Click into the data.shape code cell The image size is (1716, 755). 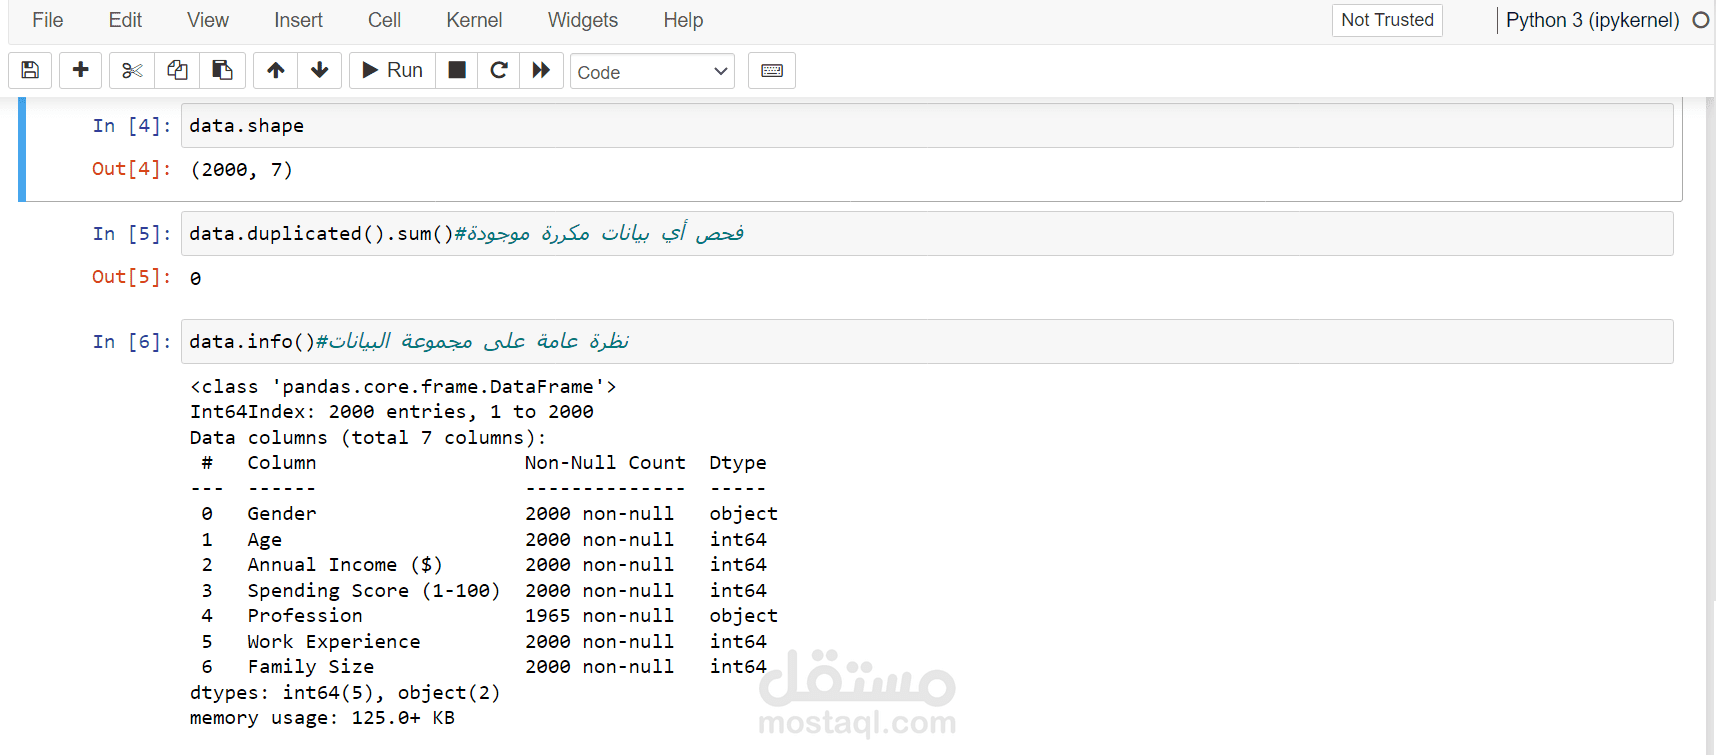point(927,126)
